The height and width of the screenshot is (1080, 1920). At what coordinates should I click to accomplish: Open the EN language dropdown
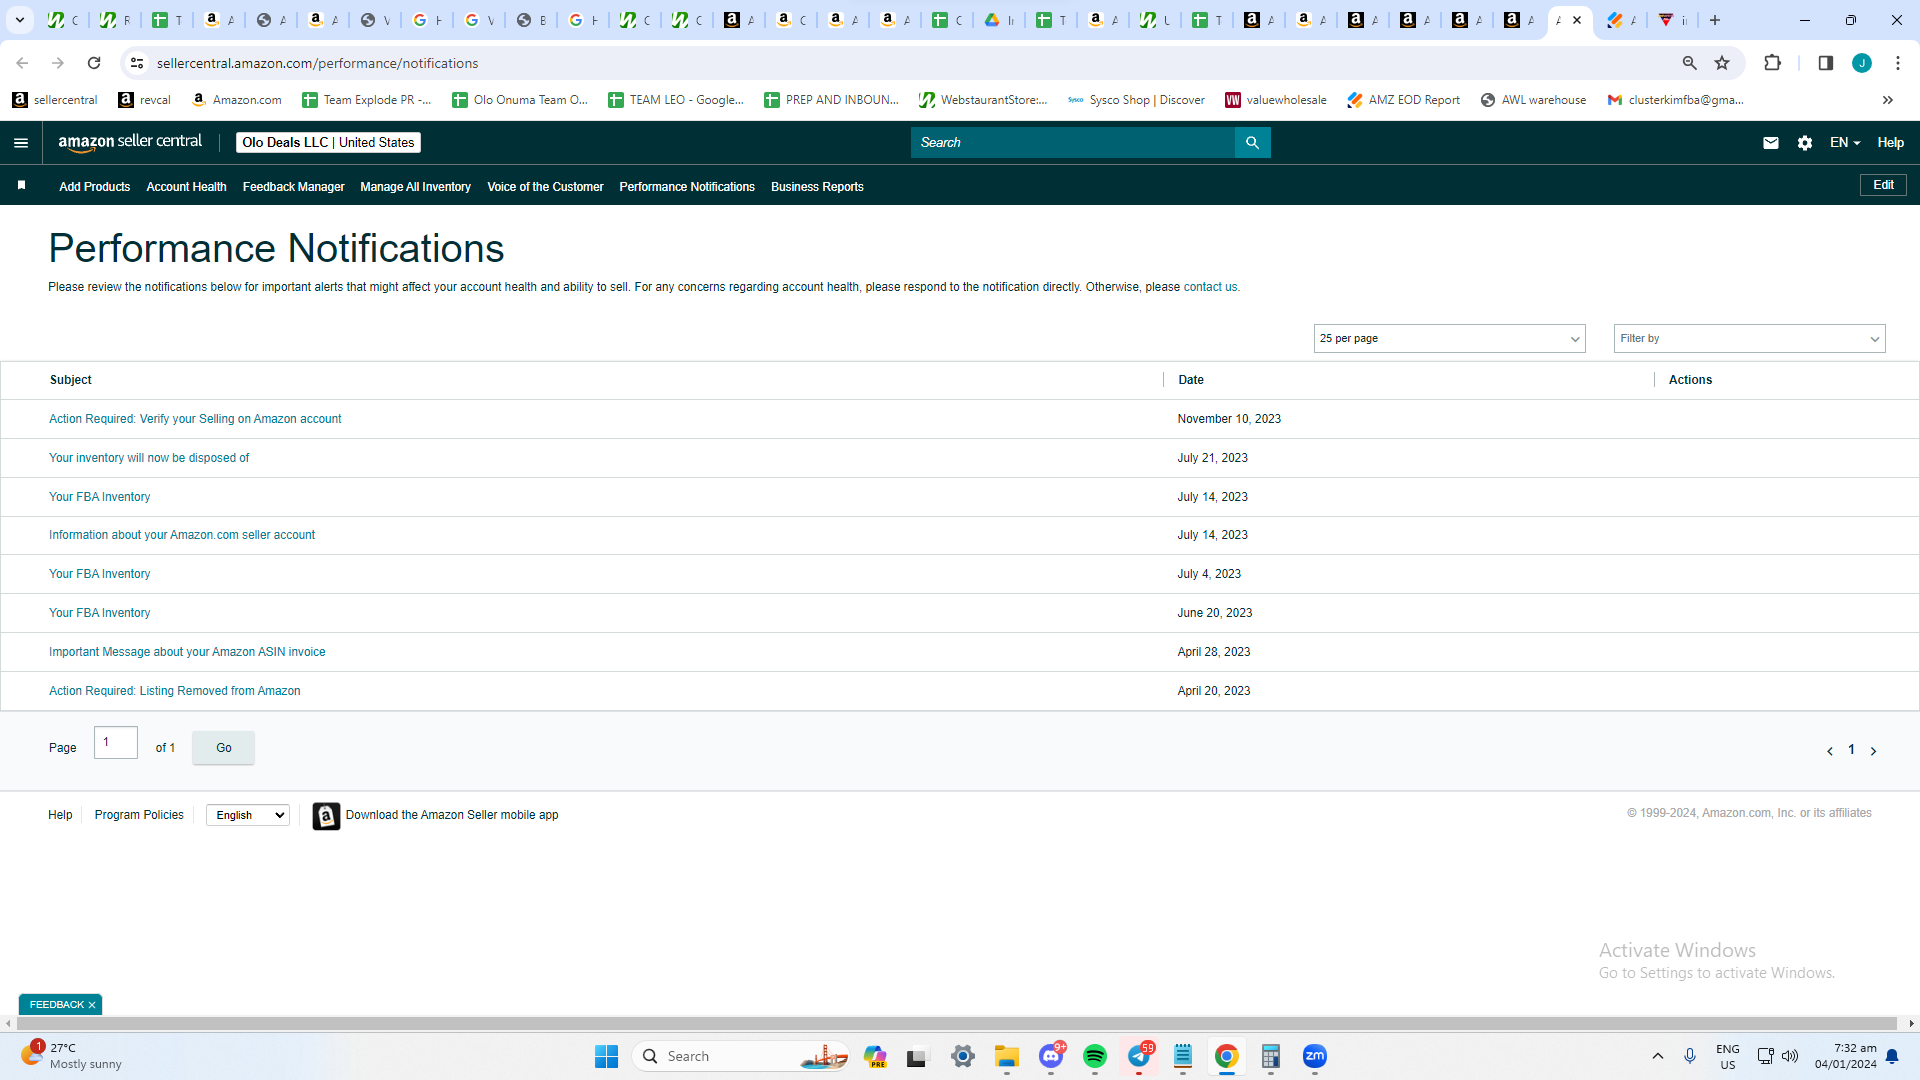(x=1845, y=143)
